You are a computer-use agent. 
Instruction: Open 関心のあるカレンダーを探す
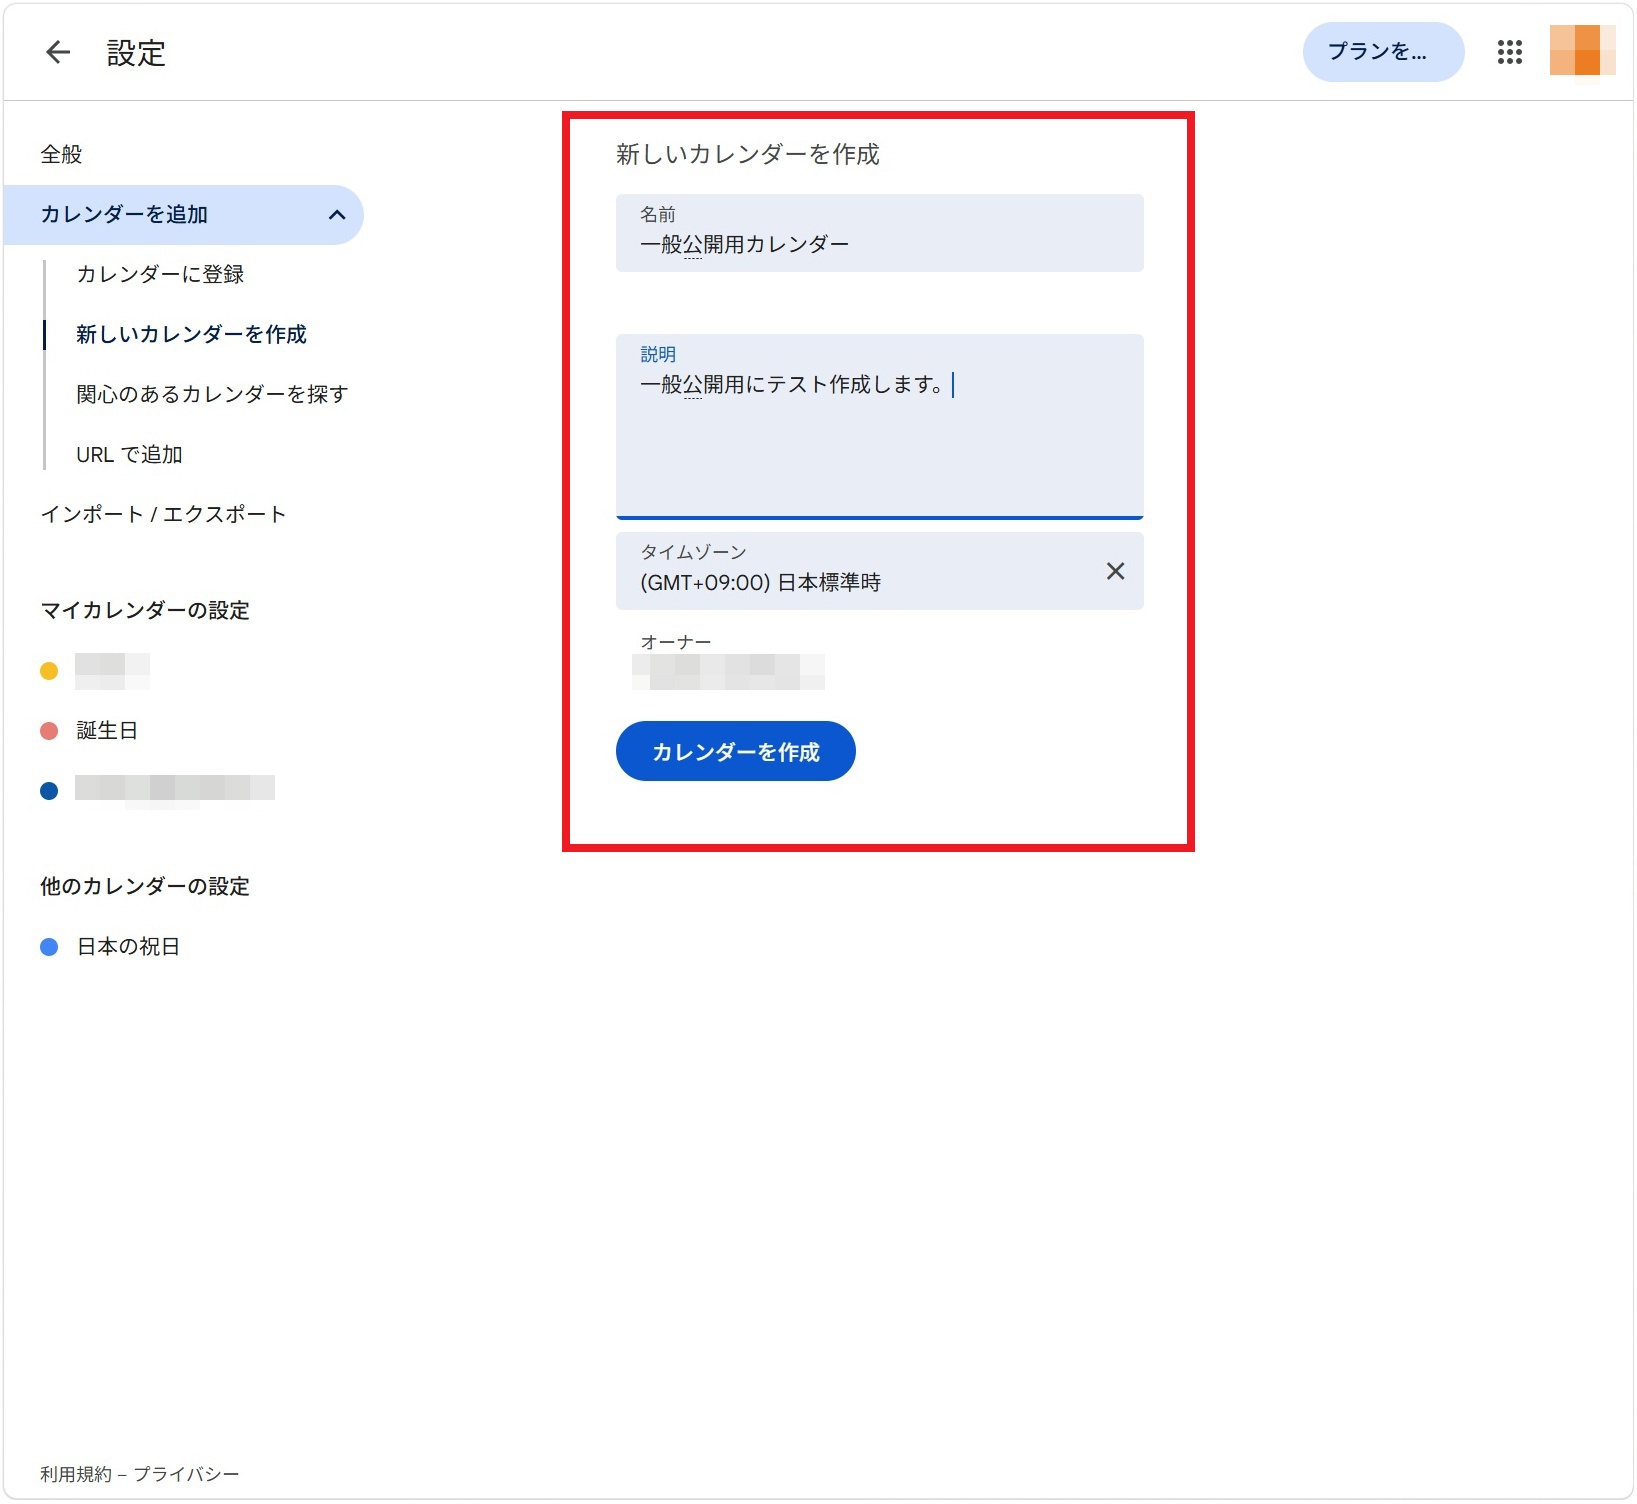pos(212,394)
